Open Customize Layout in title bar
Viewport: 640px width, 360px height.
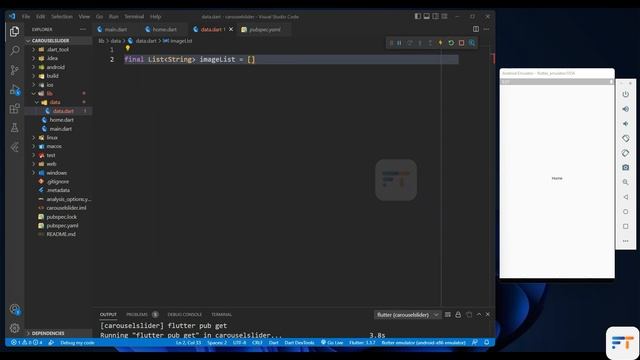click(444, 16)
